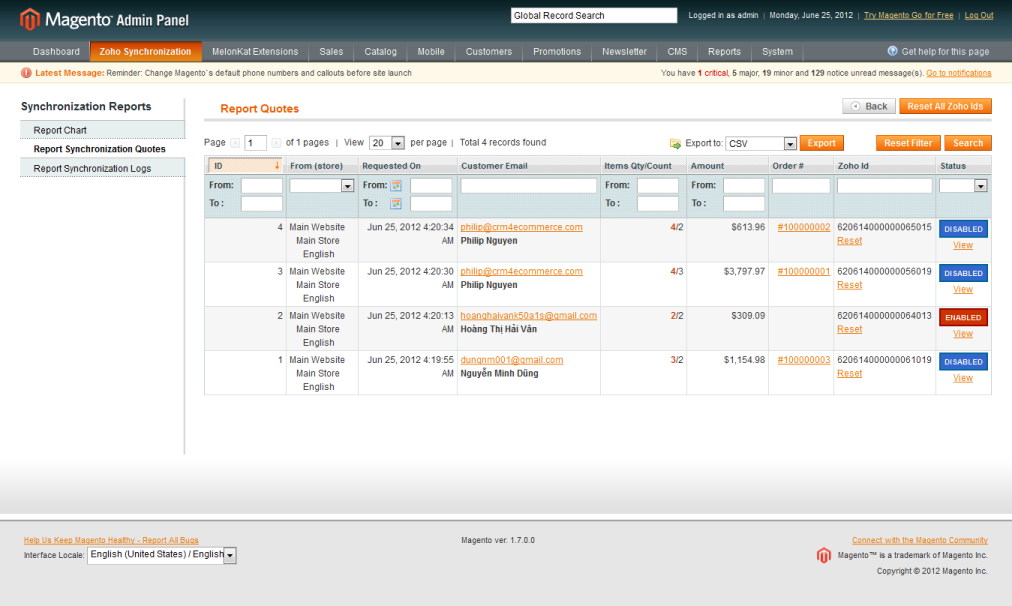The height and width of the screenshot is (606, 1012).
Task: Open the Customers menu
Action: coord(489,52)
